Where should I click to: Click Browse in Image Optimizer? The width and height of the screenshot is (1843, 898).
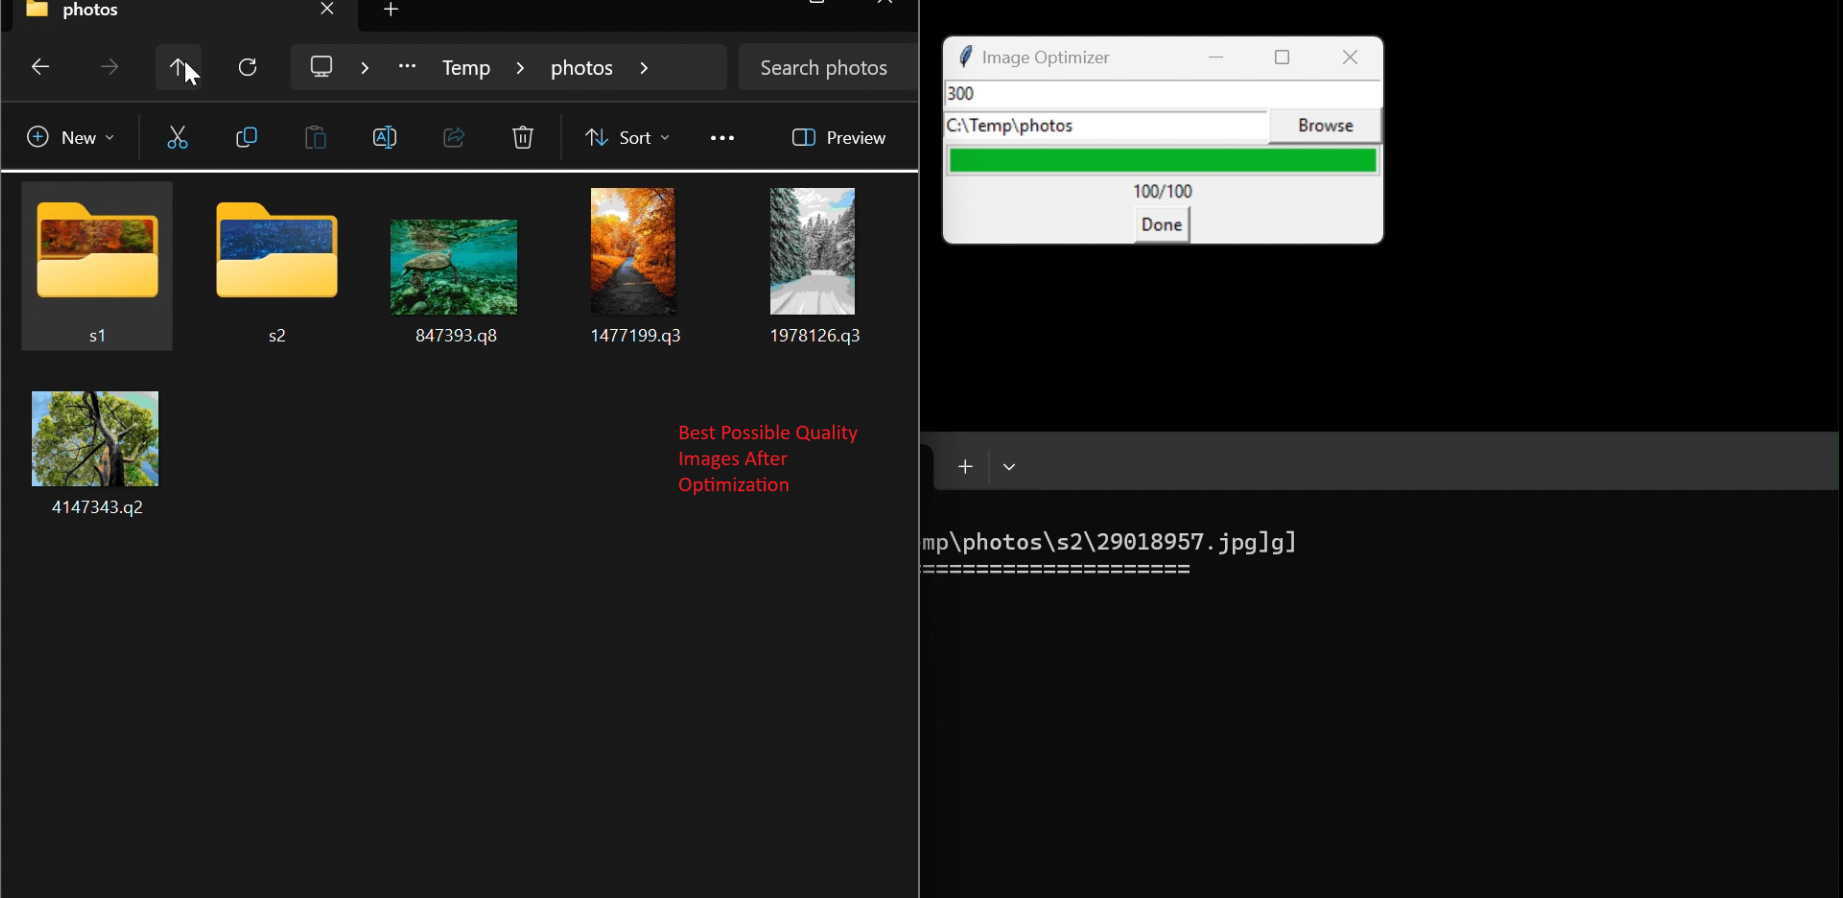click(1325, 126)
